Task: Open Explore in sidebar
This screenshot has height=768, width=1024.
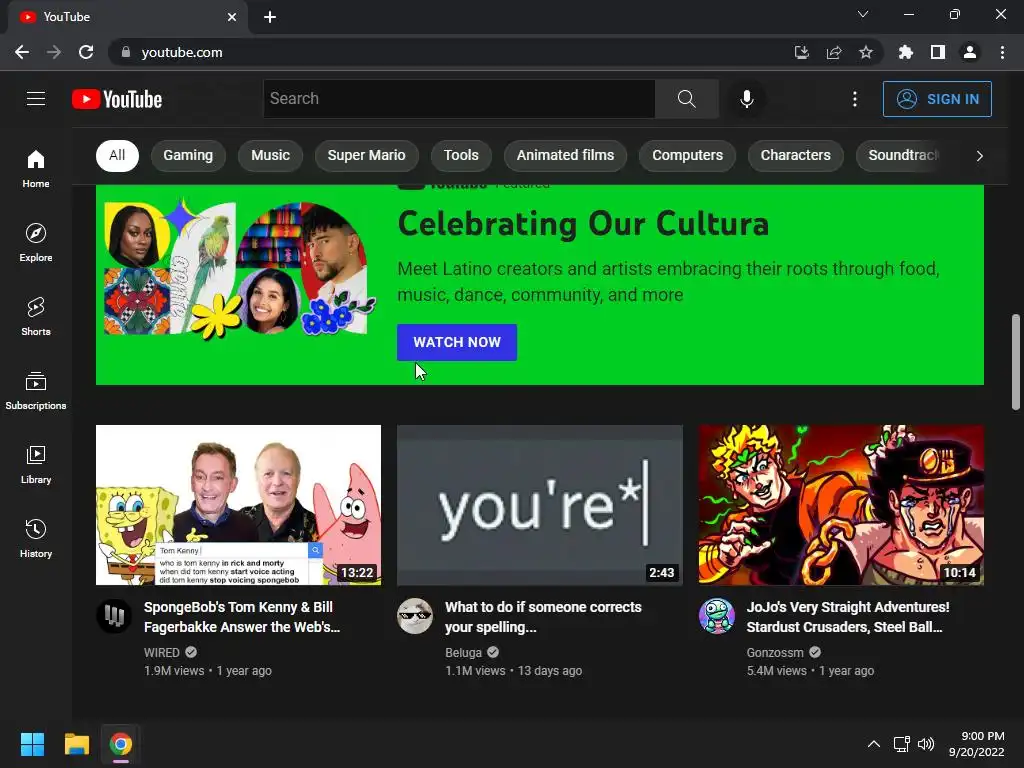Action: pyautogui.click(x=36, y=242)
